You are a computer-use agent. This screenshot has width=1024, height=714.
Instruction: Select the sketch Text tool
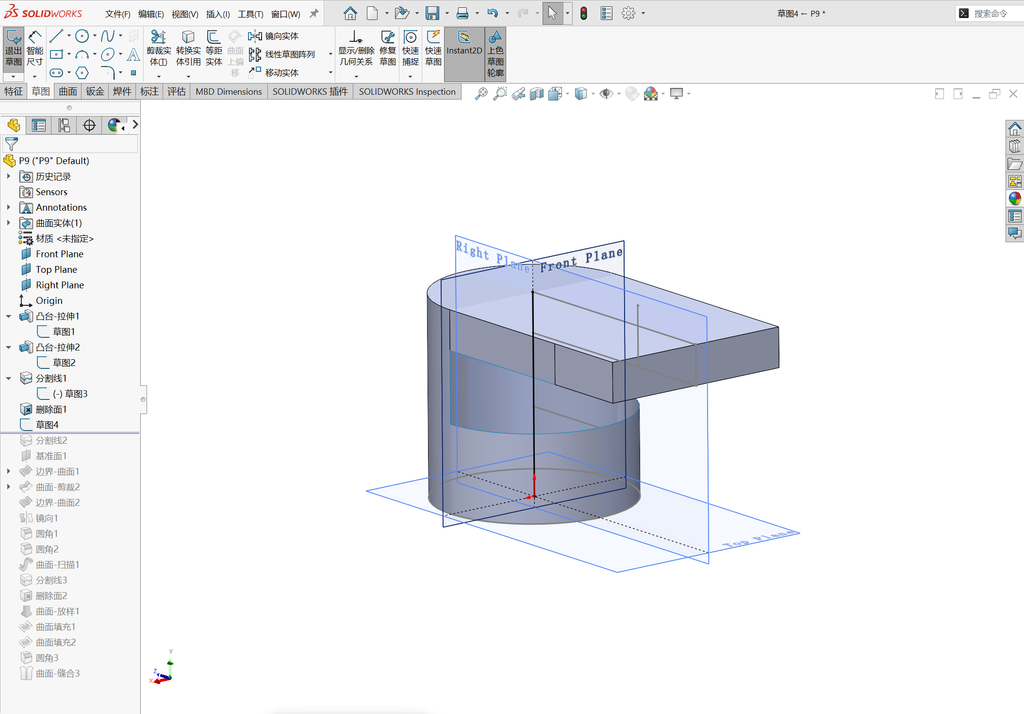point(133,54)
